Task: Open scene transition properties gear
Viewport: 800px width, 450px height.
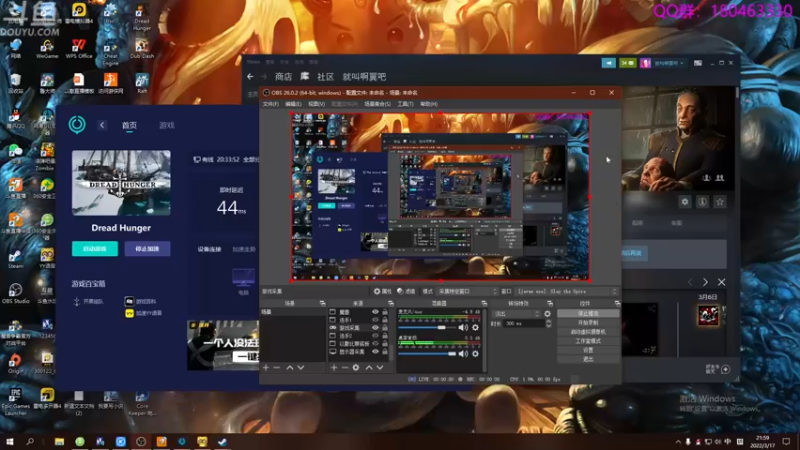Action: click(x=547, y=314)
